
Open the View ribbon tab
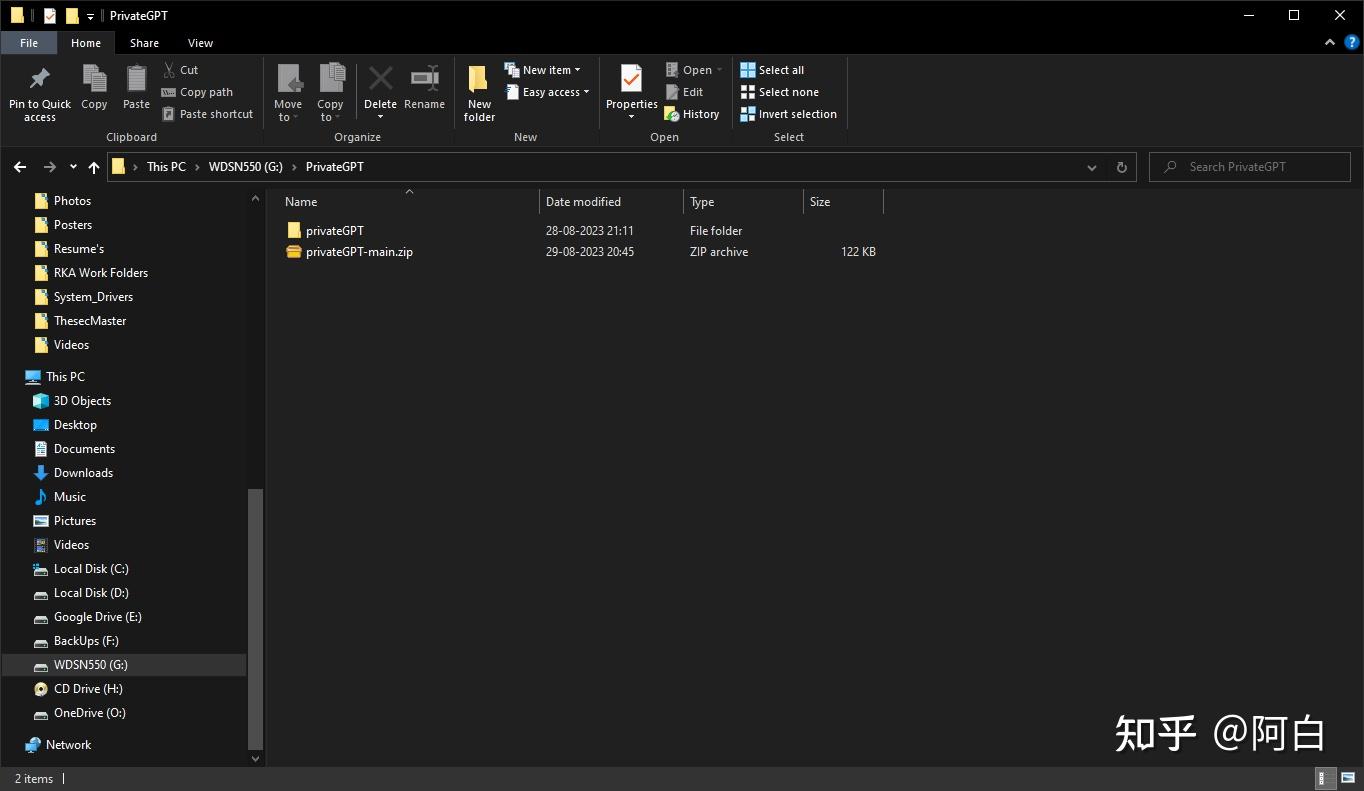tap(200, 43)
